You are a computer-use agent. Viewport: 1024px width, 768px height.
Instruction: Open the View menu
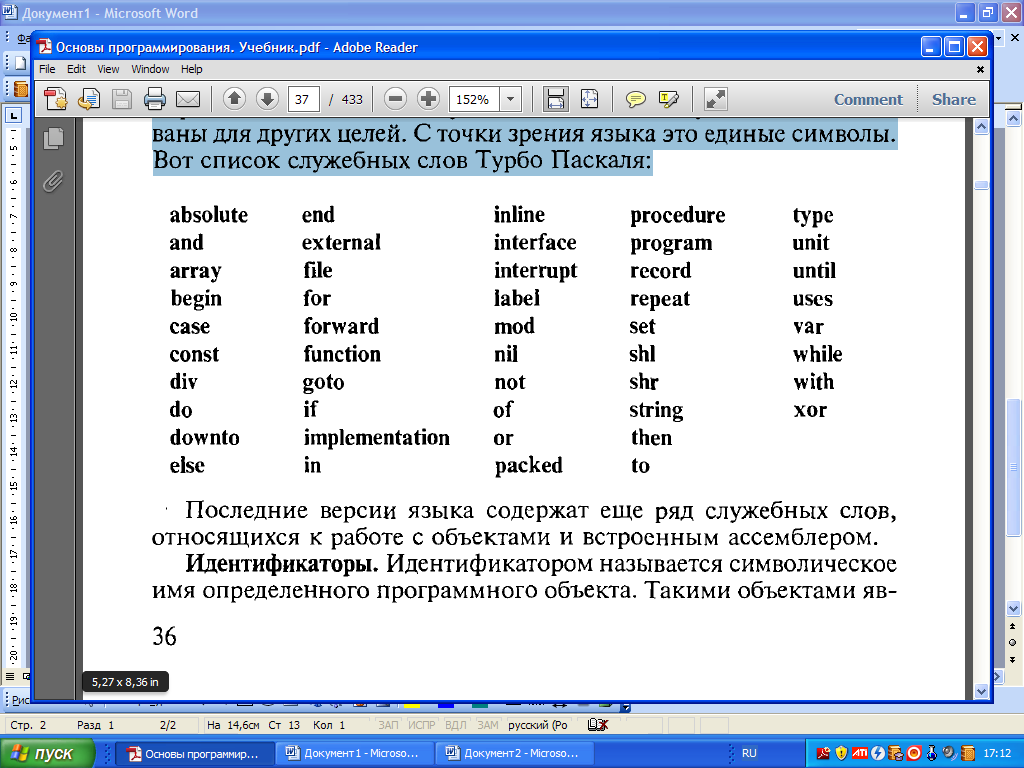pyautogui.click(x=108, y=69)
